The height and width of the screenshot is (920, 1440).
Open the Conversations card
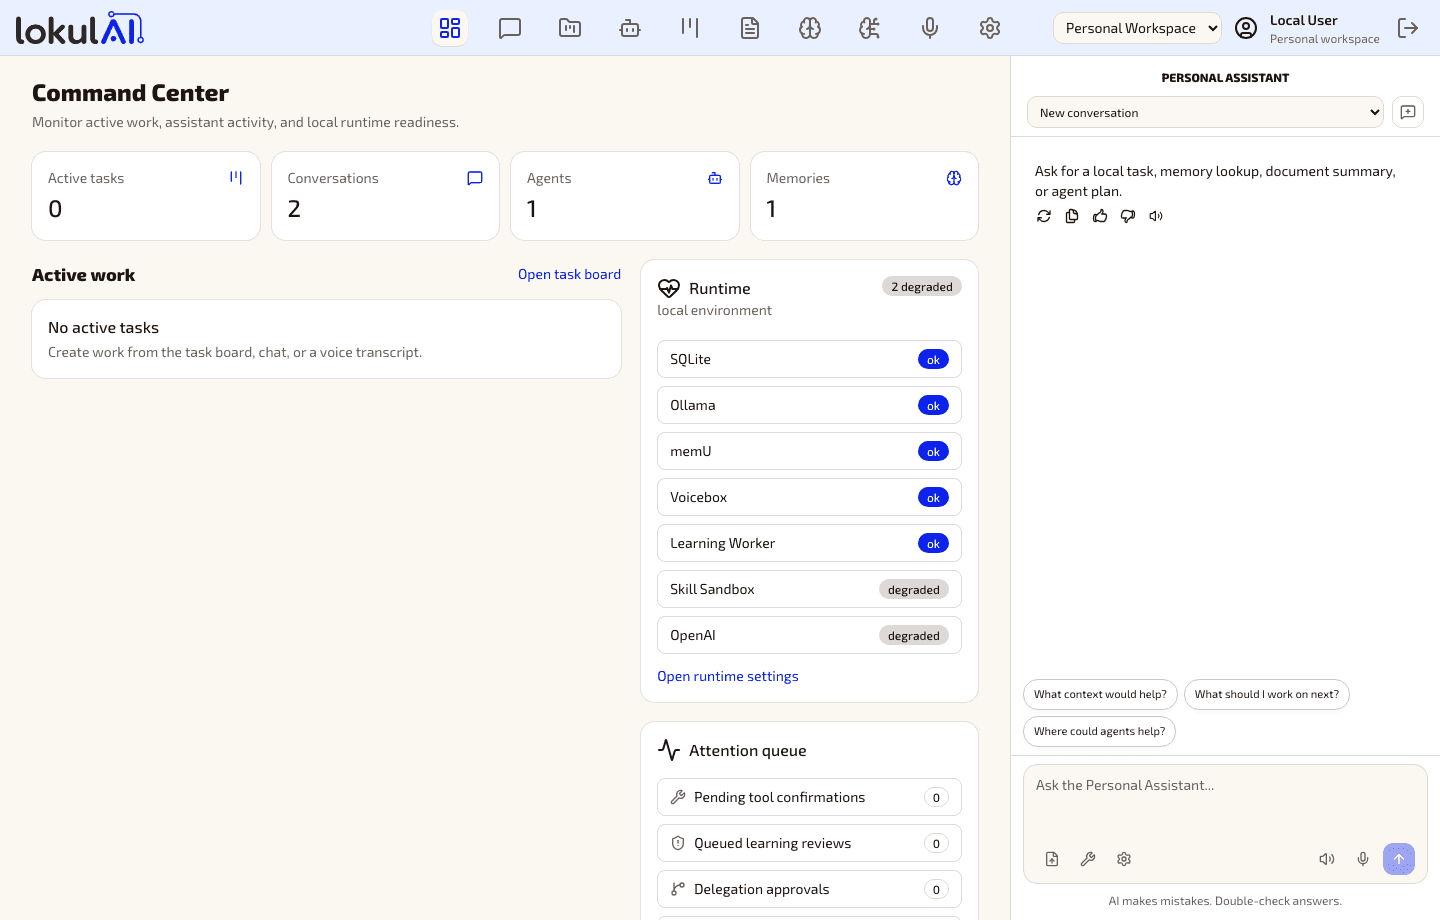(385, 196)
